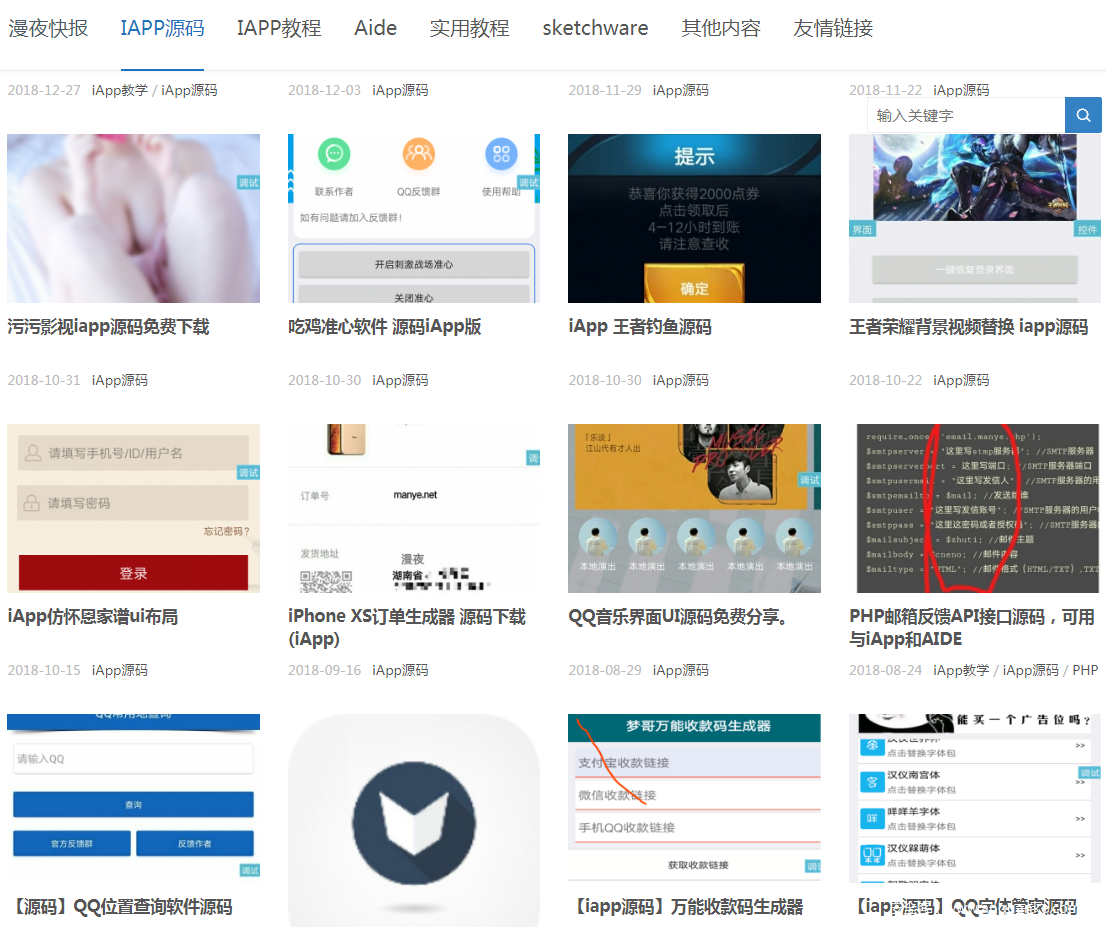Select the IAPP源码 navigation tab
The height and width of the screenshot is (927, 1106).
pyautogui.click(x=162, y=28)
